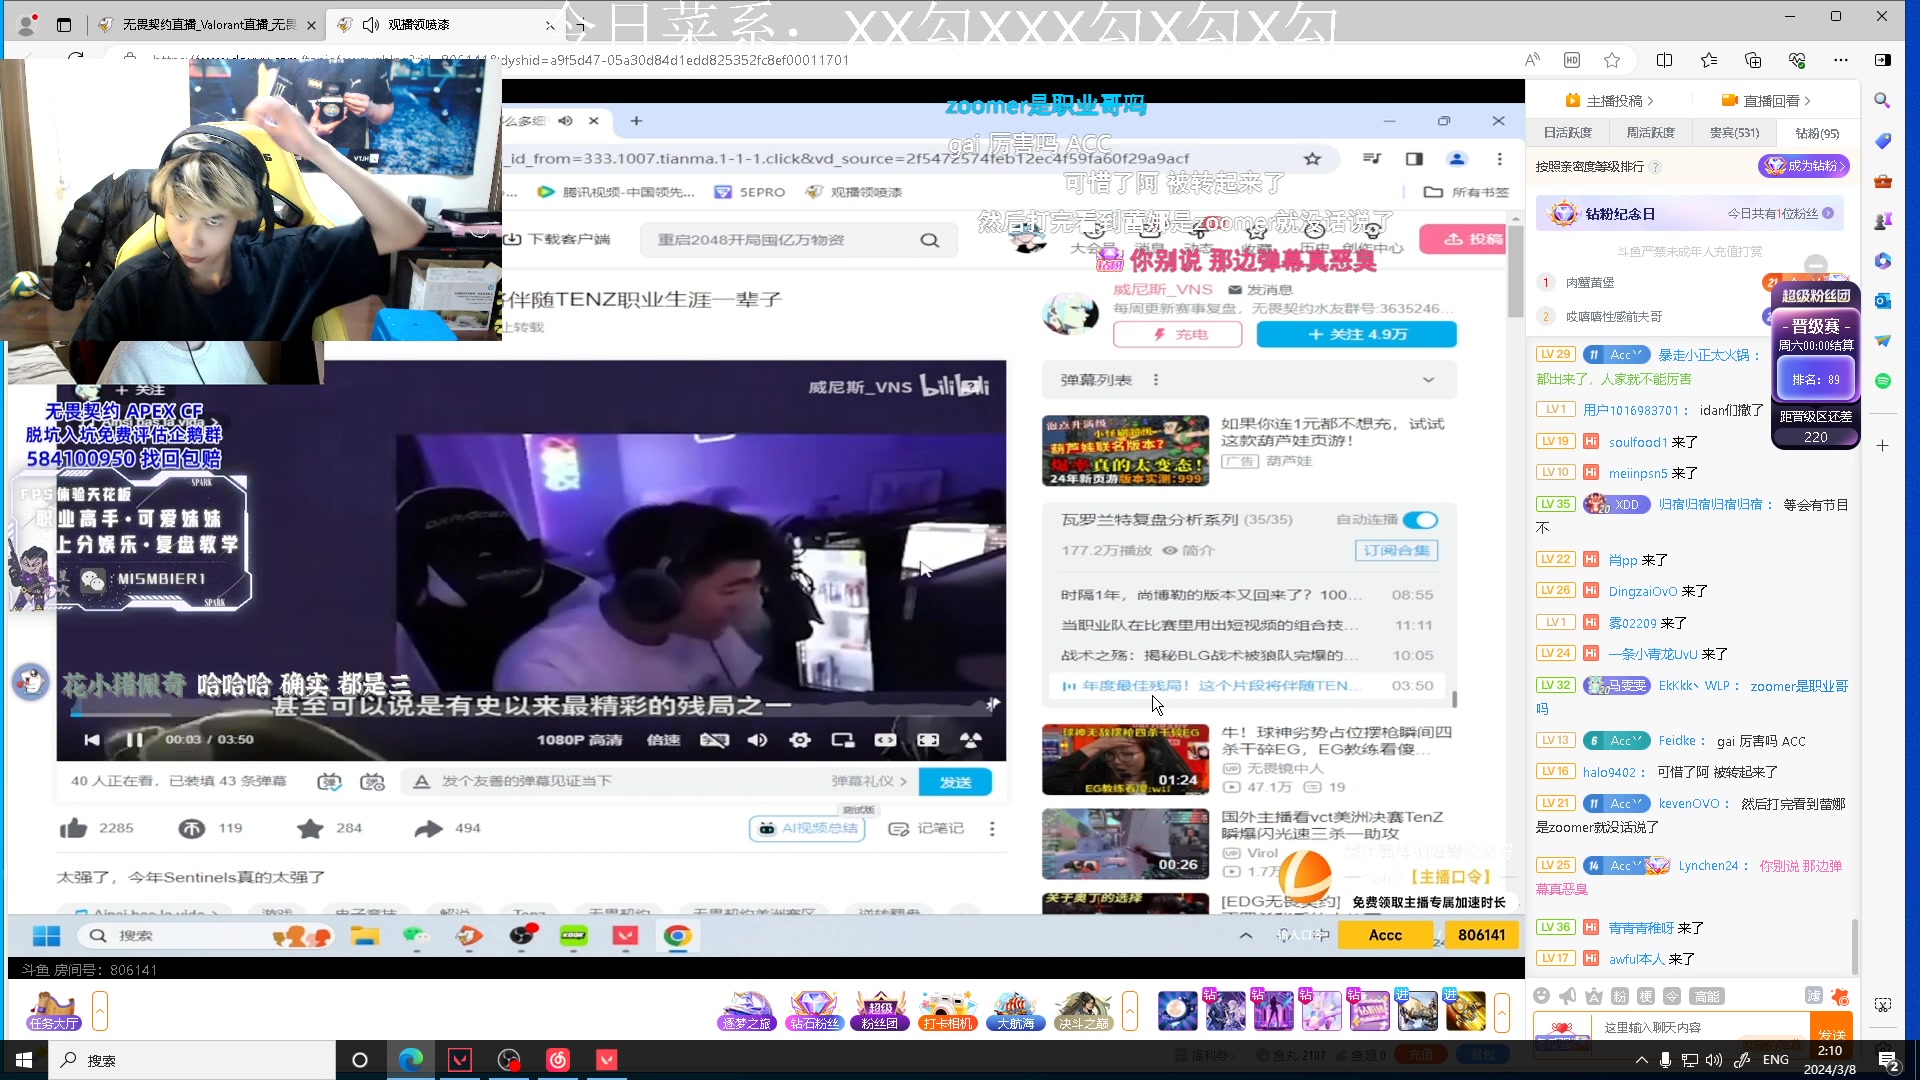Open the 00:26 TenZ video thumbnail
Screen dimensions: 1920x1080
(1125, 844)
